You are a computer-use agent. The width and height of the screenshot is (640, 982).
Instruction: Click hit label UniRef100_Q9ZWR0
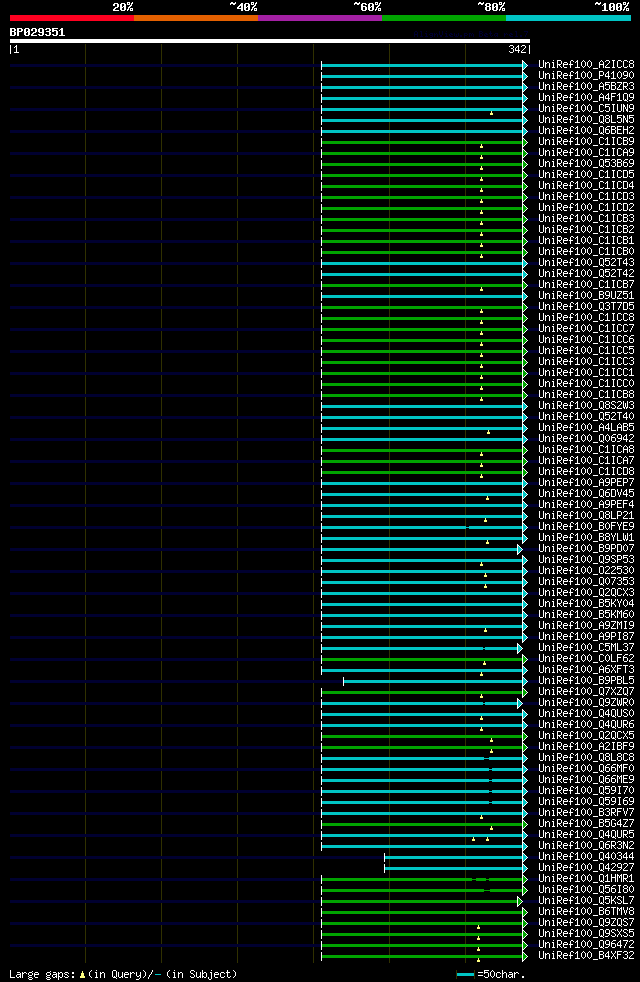pos(586,702)
